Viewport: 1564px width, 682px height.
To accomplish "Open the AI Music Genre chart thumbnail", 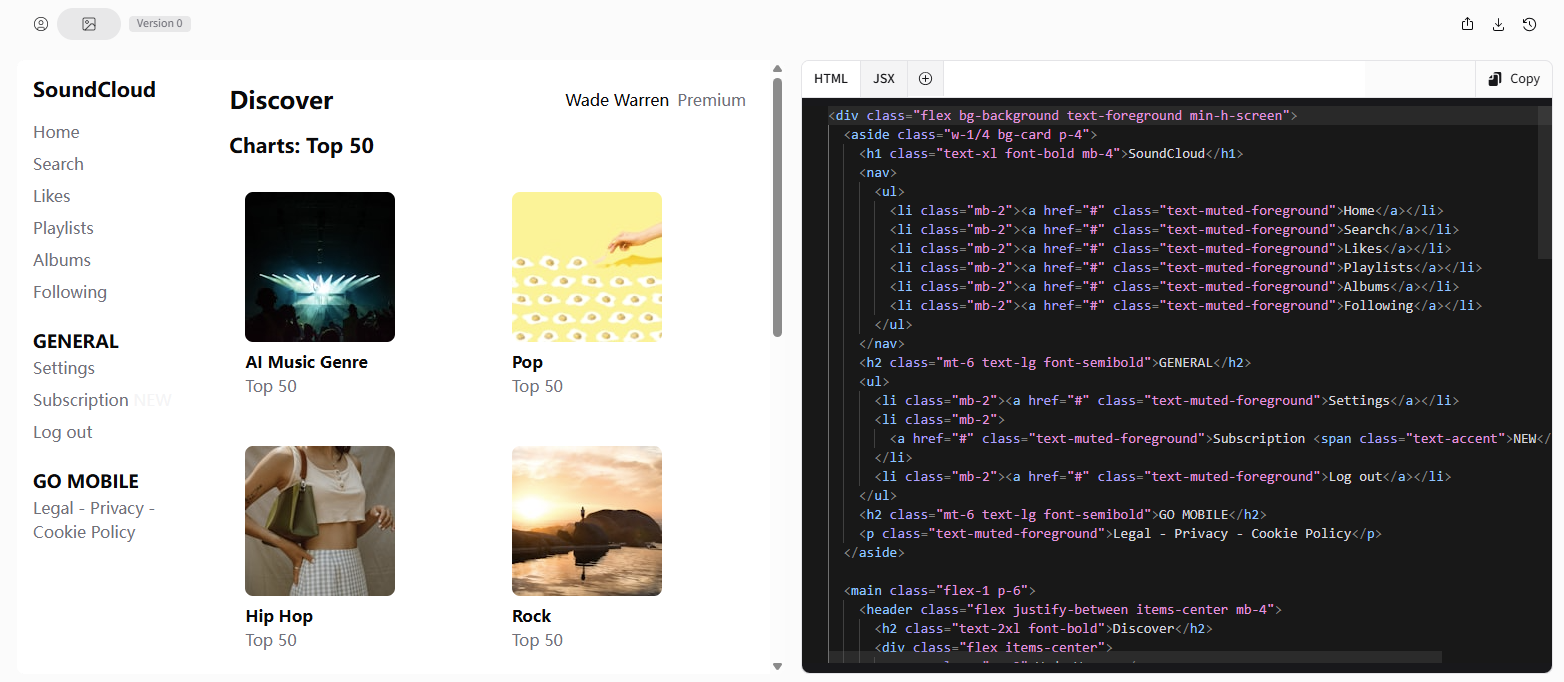I will coord(320,267).
